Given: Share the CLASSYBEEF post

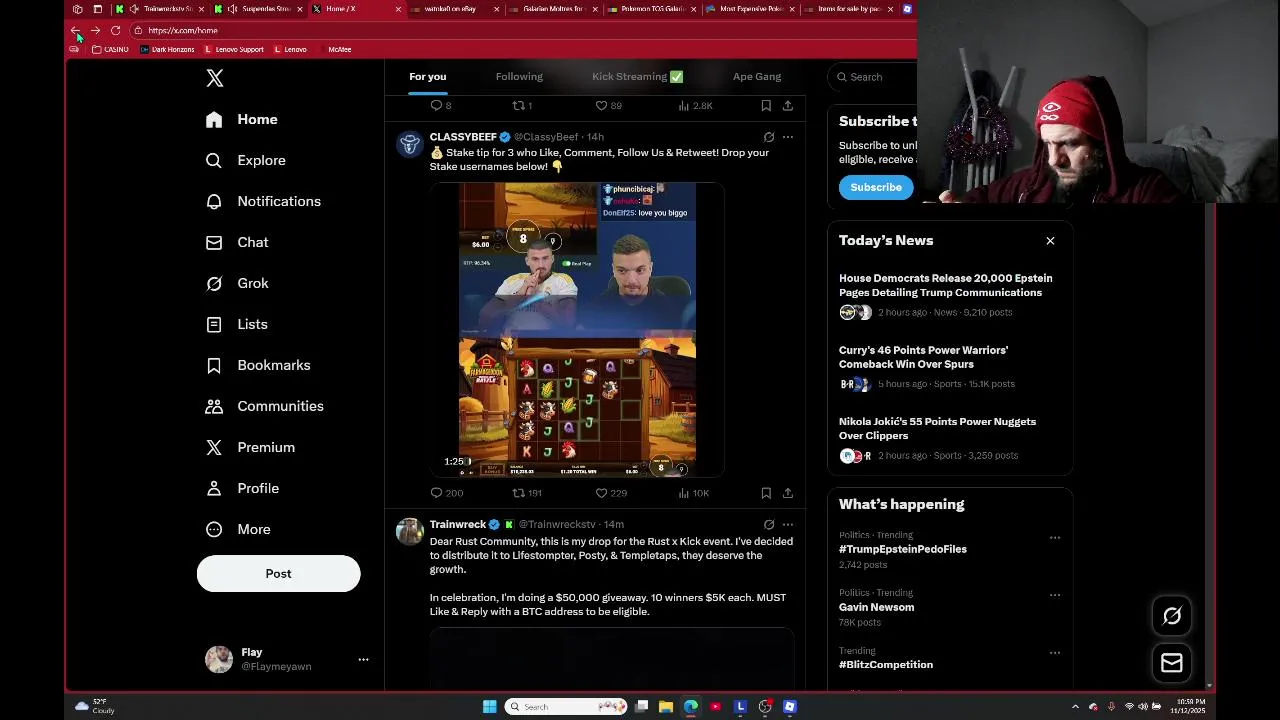Looking at the screenshot, I should [x=788, y=493].
